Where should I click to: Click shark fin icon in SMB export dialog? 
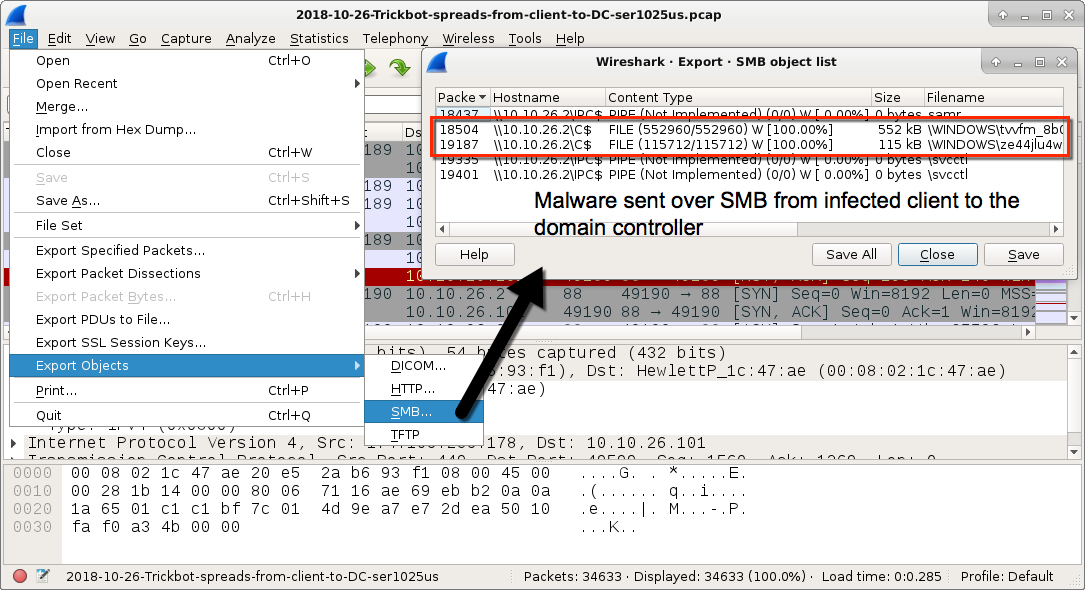[x=437, y=62]
